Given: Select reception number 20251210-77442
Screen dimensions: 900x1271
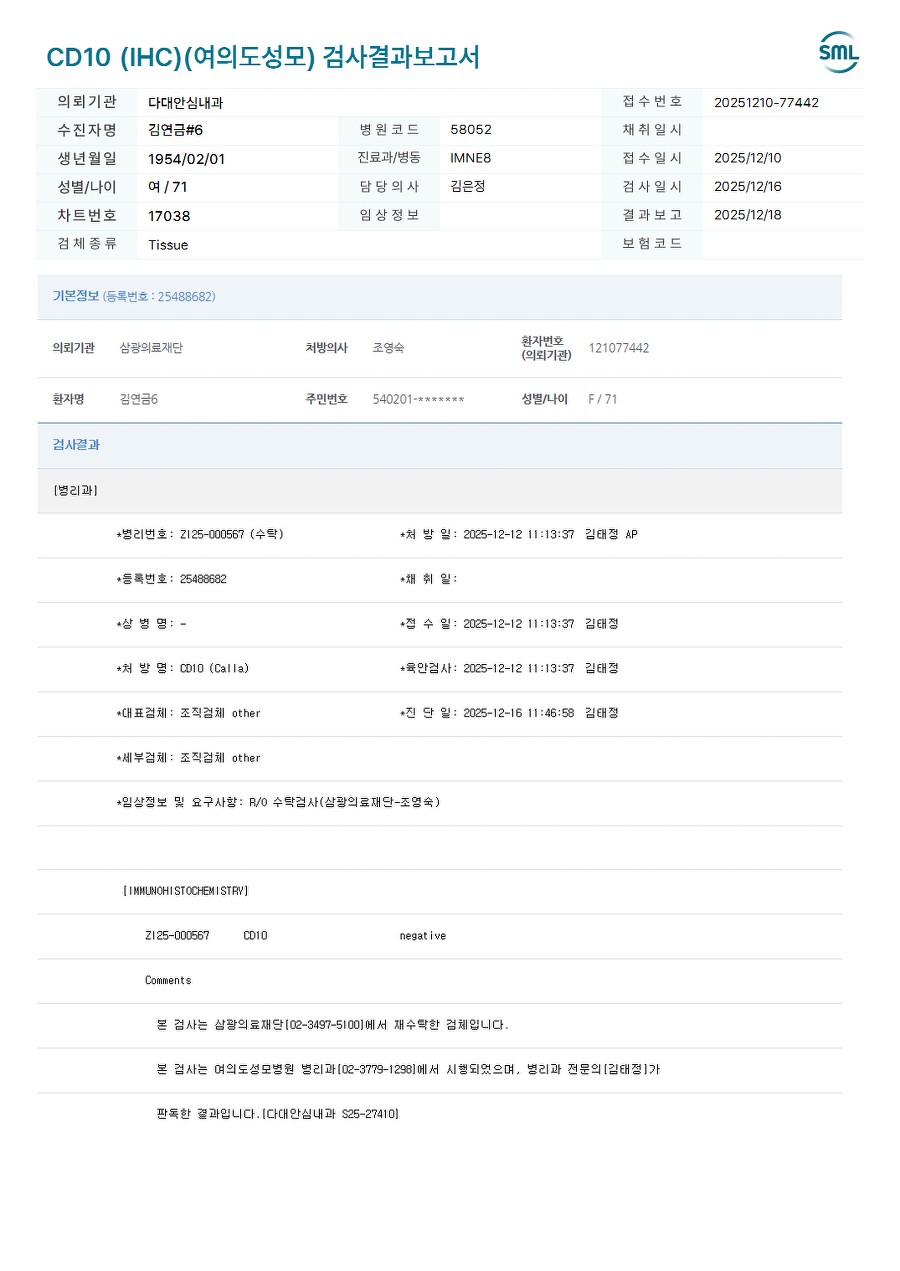Looking at the screenshot, I should tap(766, 102).
